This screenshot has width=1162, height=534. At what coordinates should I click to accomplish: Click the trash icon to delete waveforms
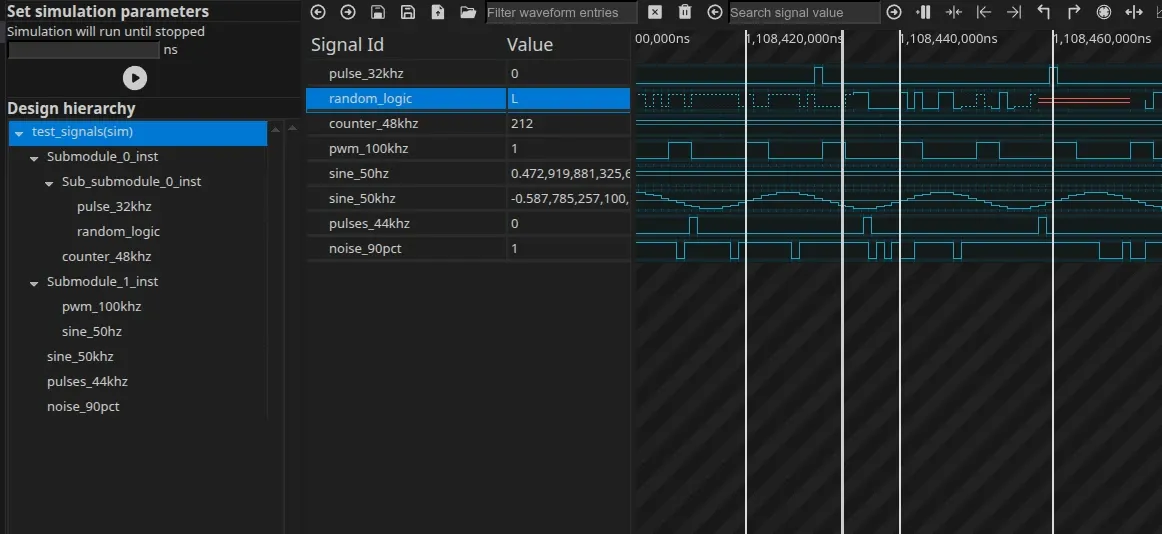(685, 12)
